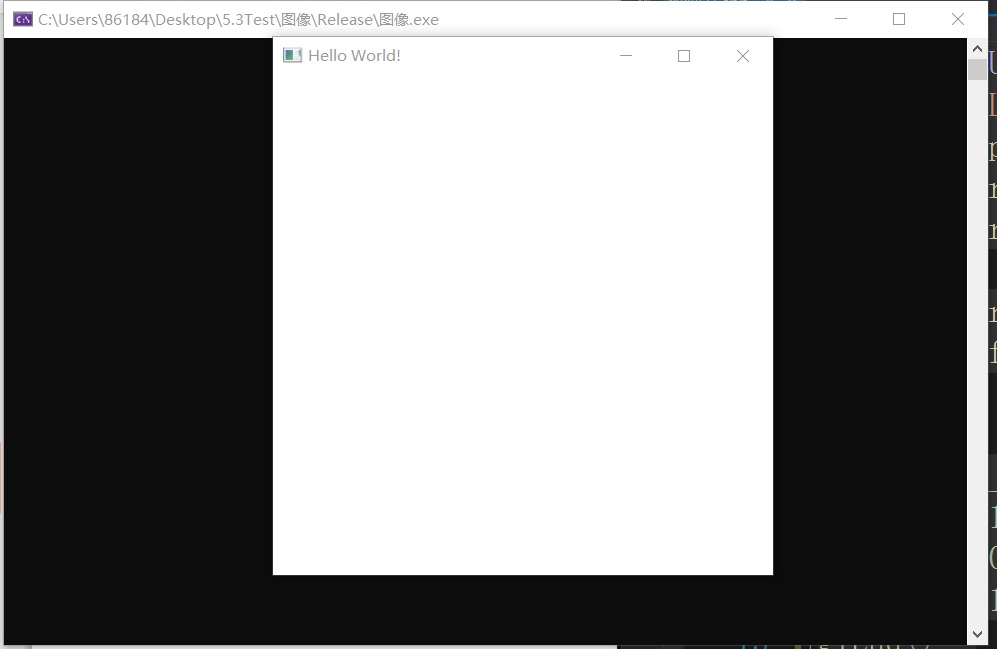
Task: Click empty Hello World title bar space before minimize
Action: (x=500, y=56)
